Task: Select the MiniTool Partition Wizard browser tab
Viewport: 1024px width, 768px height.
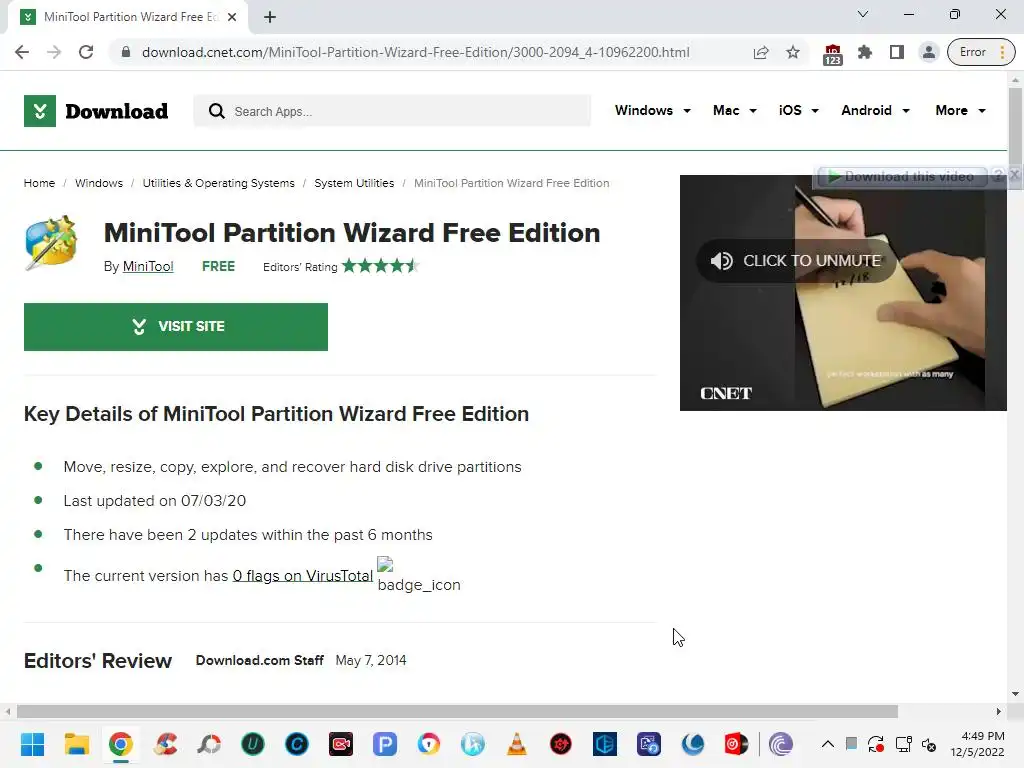Action: coord(127,17)
